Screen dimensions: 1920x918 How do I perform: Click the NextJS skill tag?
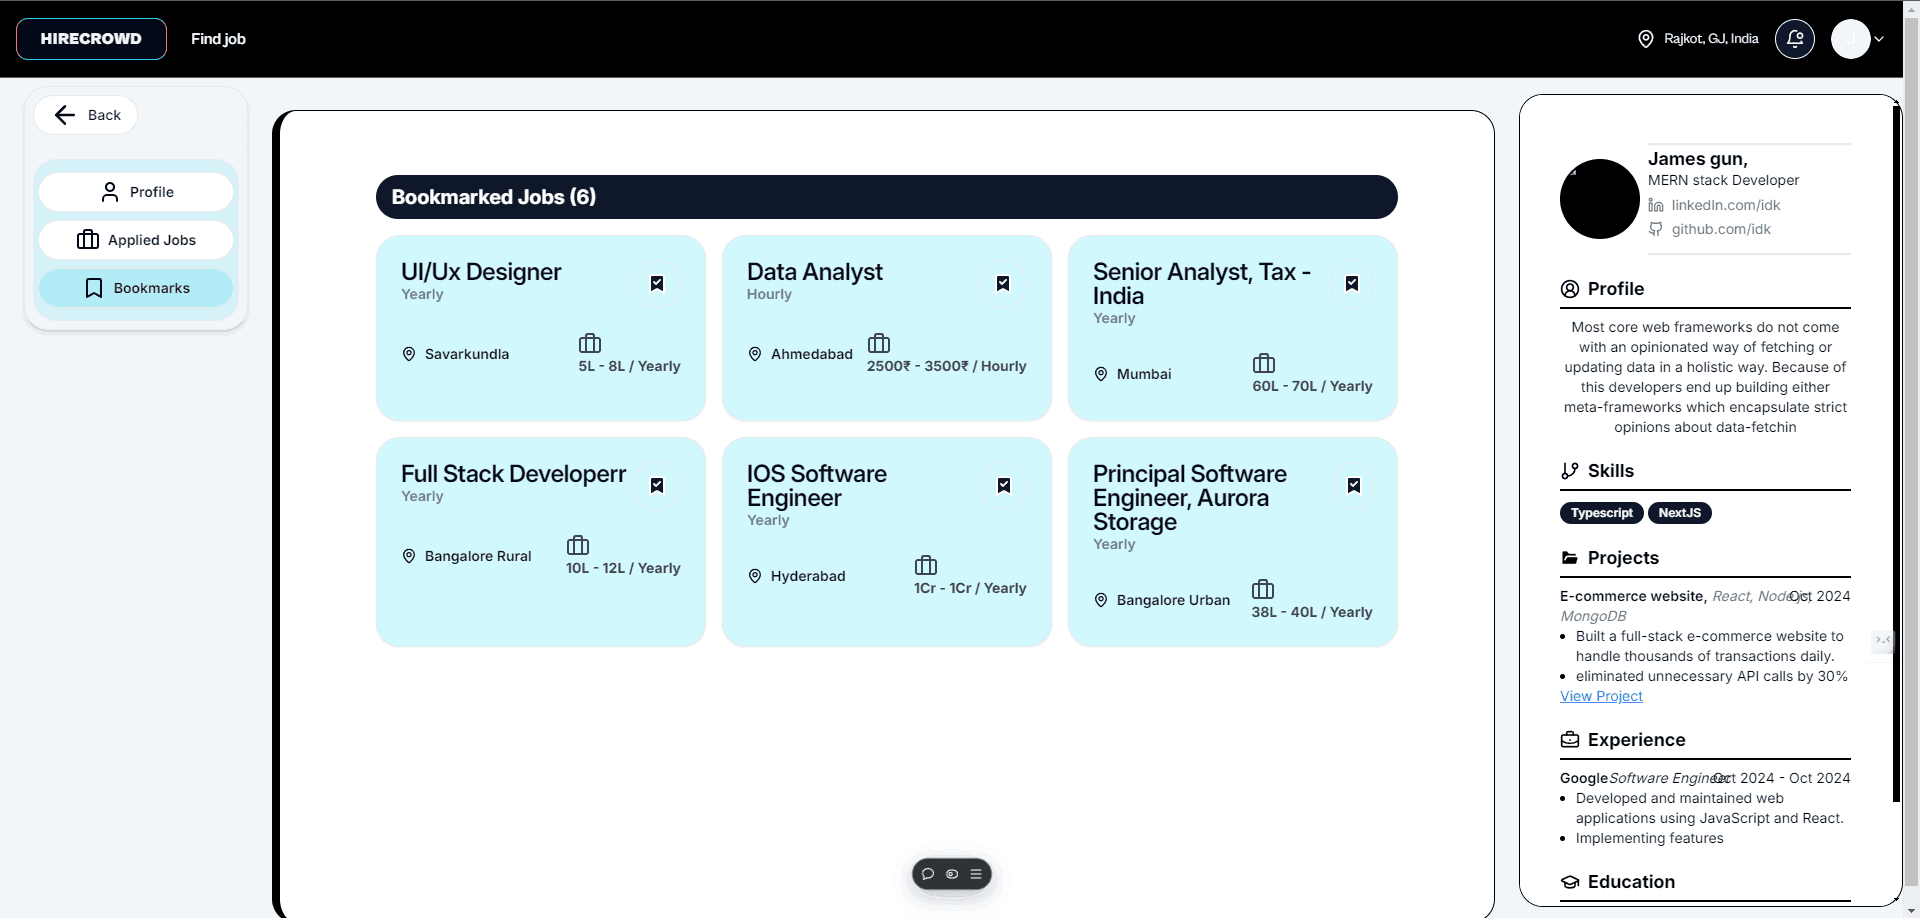point(1680,513)
